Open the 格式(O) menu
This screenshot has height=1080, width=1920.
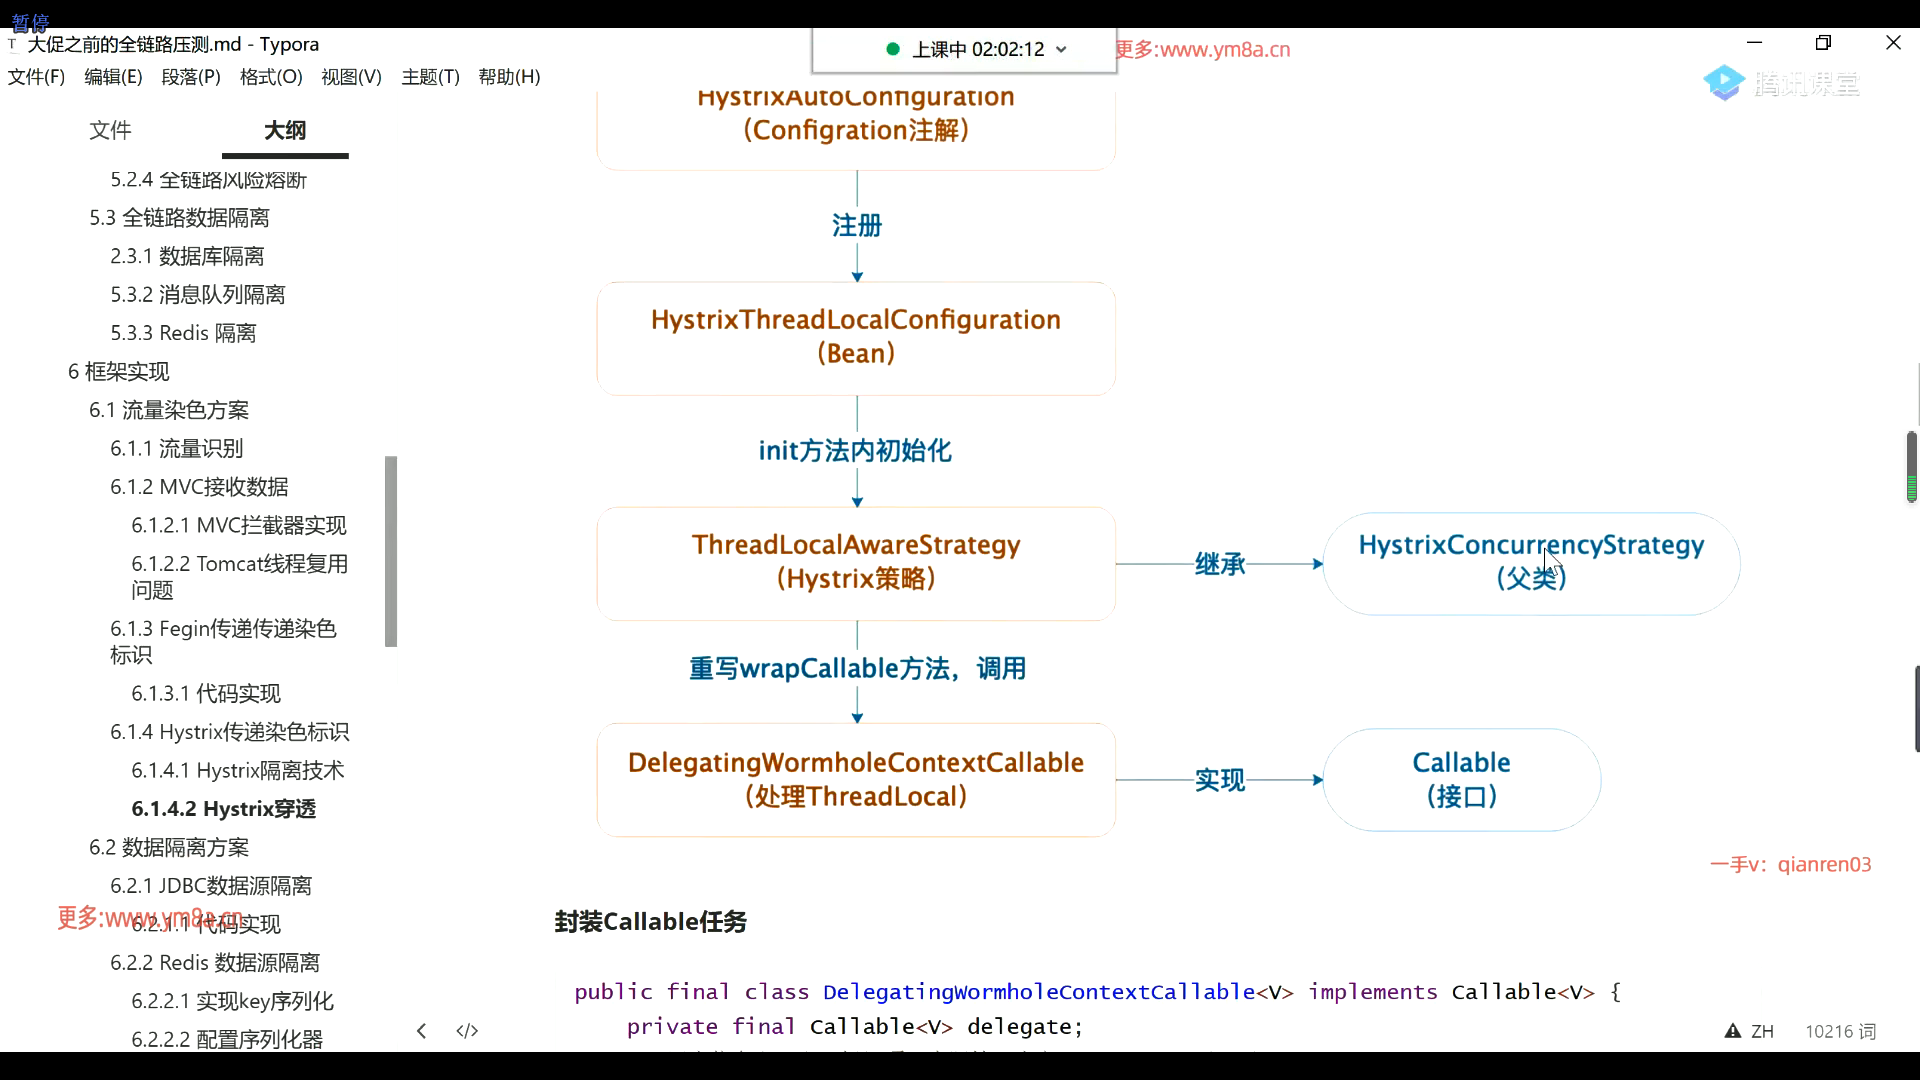[271, 77]
